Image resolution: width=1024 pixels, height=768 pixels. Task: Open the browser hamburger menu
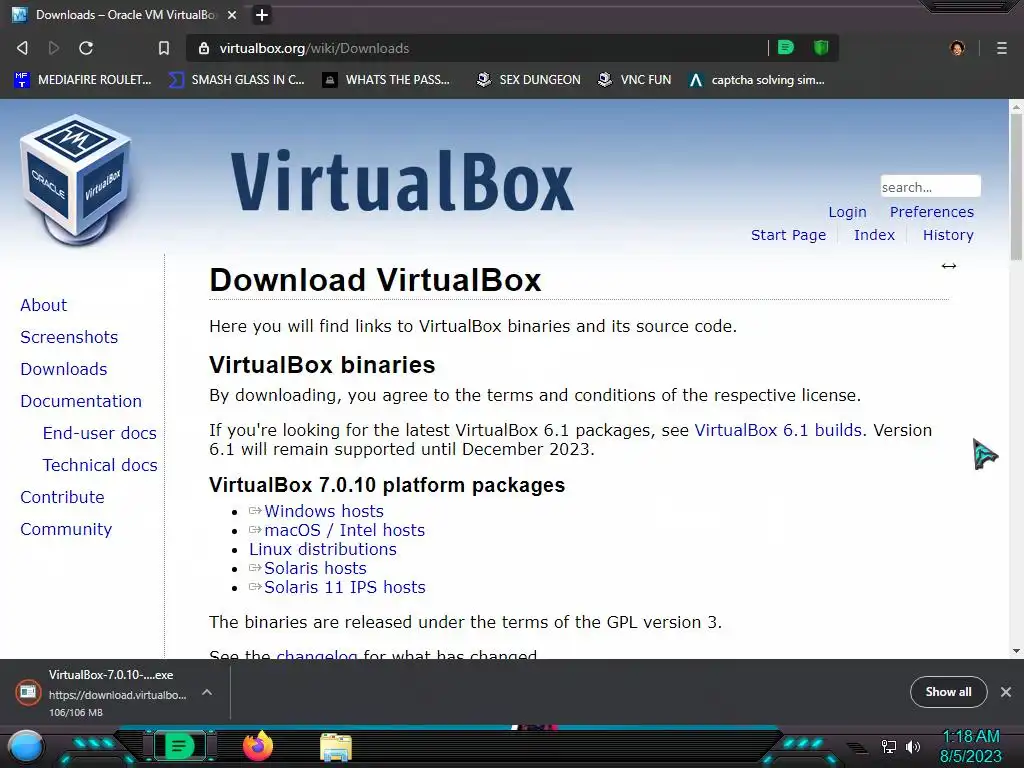(x=1002, y=48)
